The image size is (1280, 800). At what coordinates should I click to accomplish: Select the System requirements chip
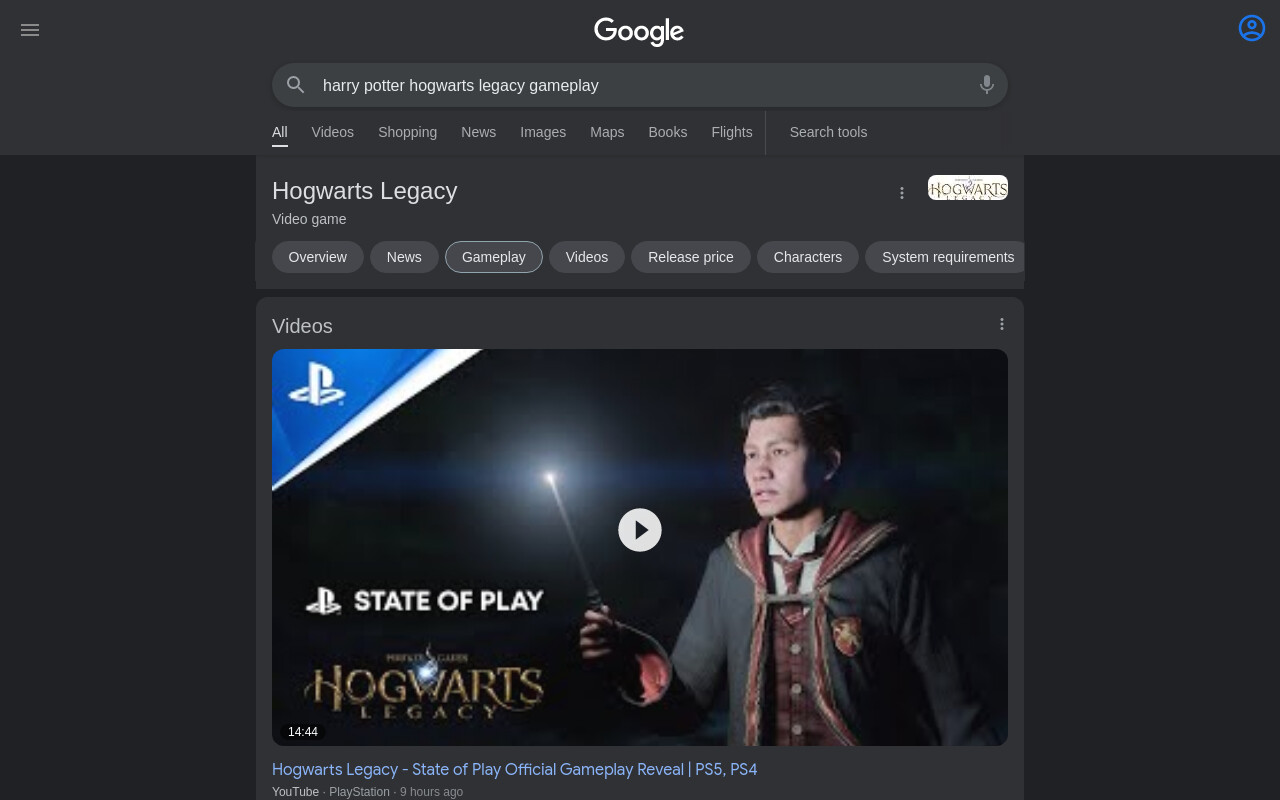pyautogui.click(x=945, y=257)
